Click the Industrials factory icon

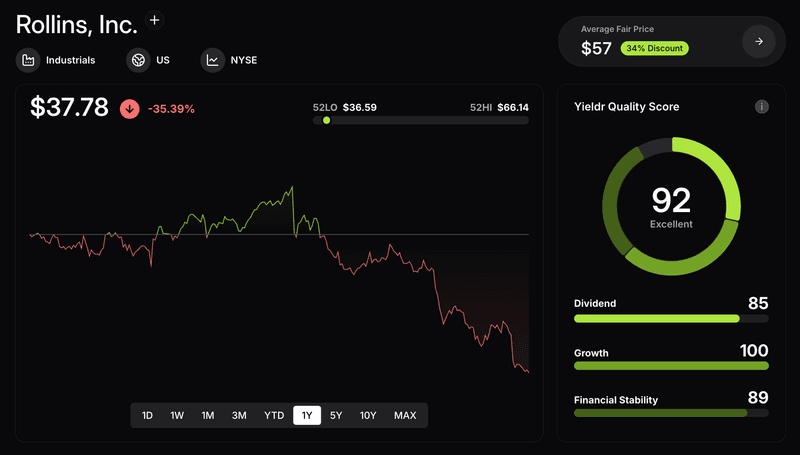coord(28,60)
